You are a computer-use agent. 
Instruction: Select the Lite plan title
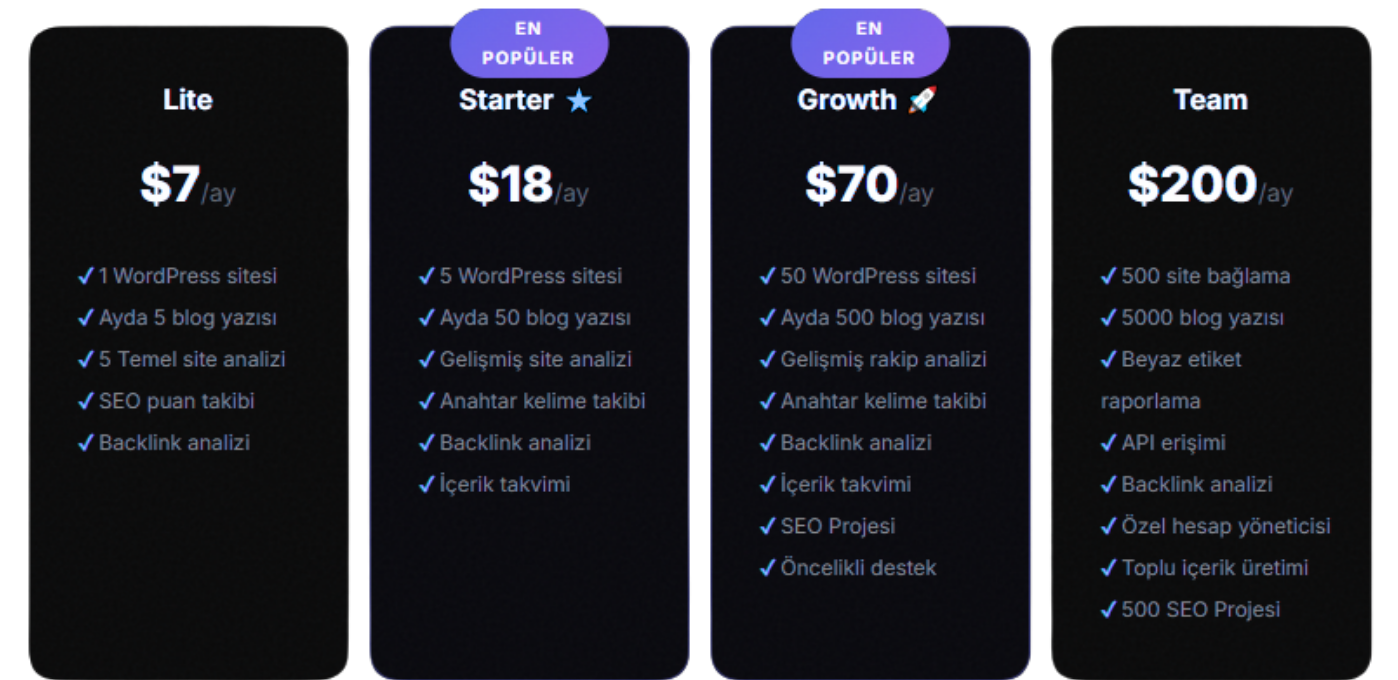point(188,100)
